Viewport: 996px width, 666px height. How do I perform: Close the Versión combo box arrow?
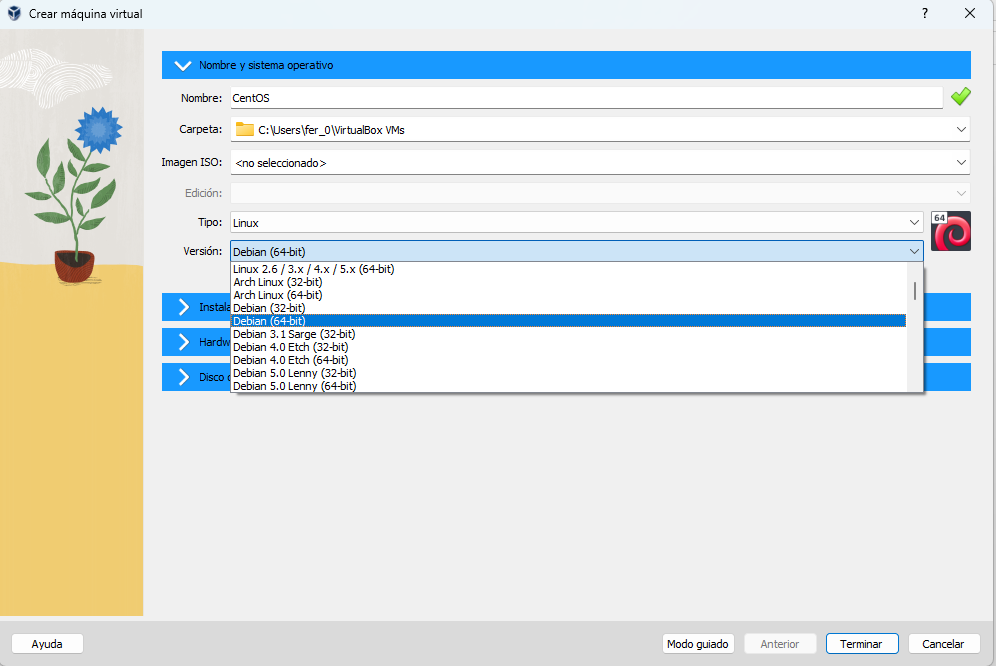914,252
